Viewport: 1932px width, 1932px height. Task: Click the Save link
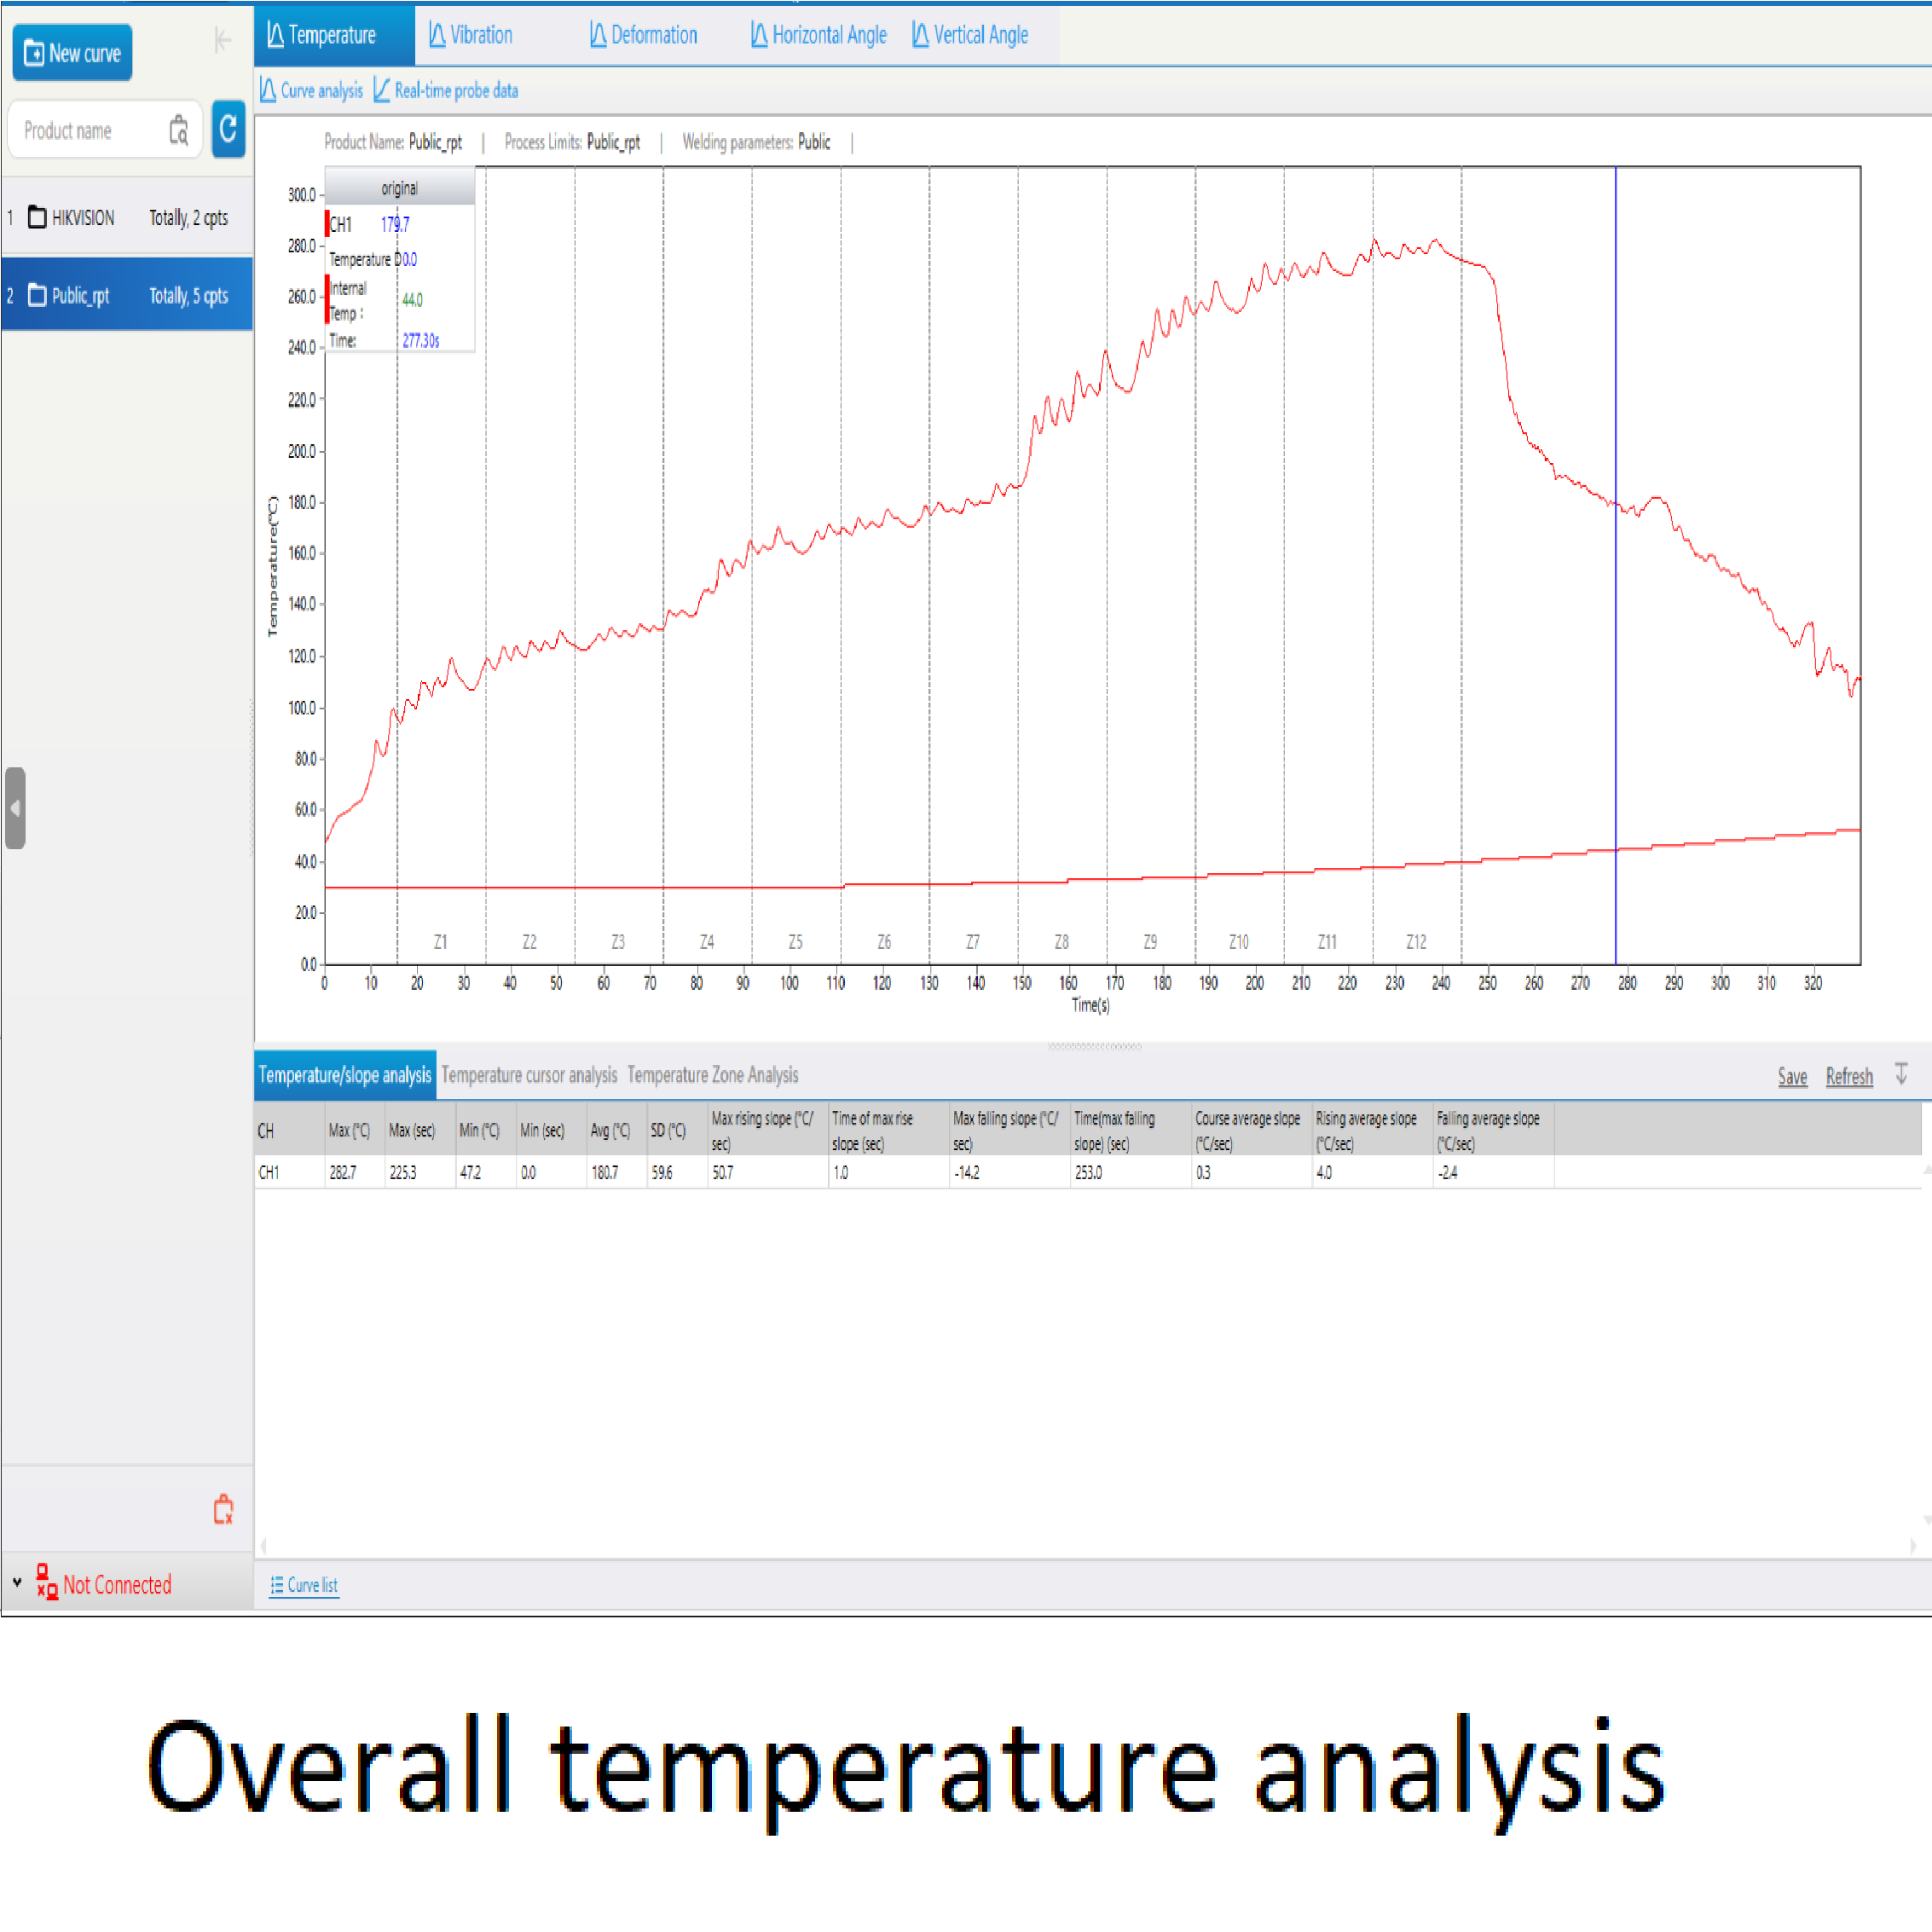pyautogui.click(x=1792, y=1077)
